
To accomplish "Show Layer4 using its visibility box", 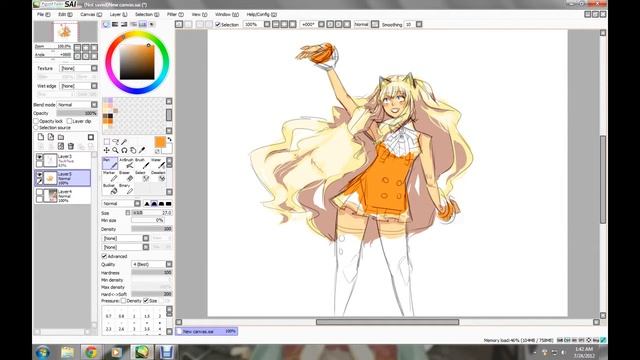I will click(40, 192).
